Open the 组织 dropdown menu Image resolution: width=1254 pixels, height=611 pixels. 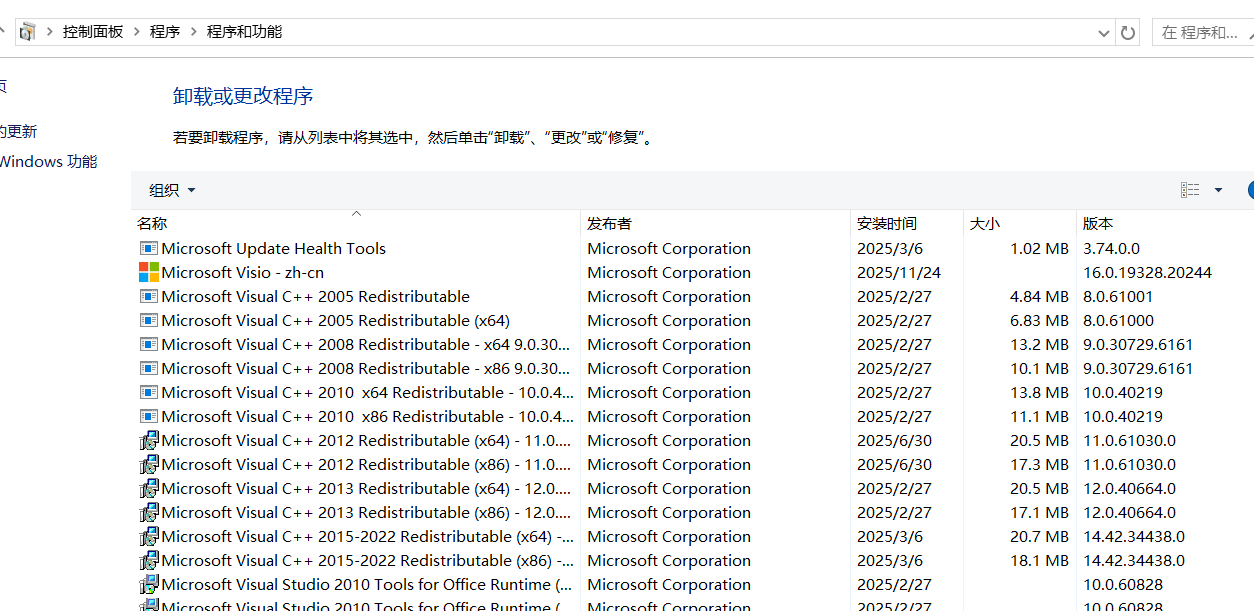pyautogui.click(x=172, y=190)
